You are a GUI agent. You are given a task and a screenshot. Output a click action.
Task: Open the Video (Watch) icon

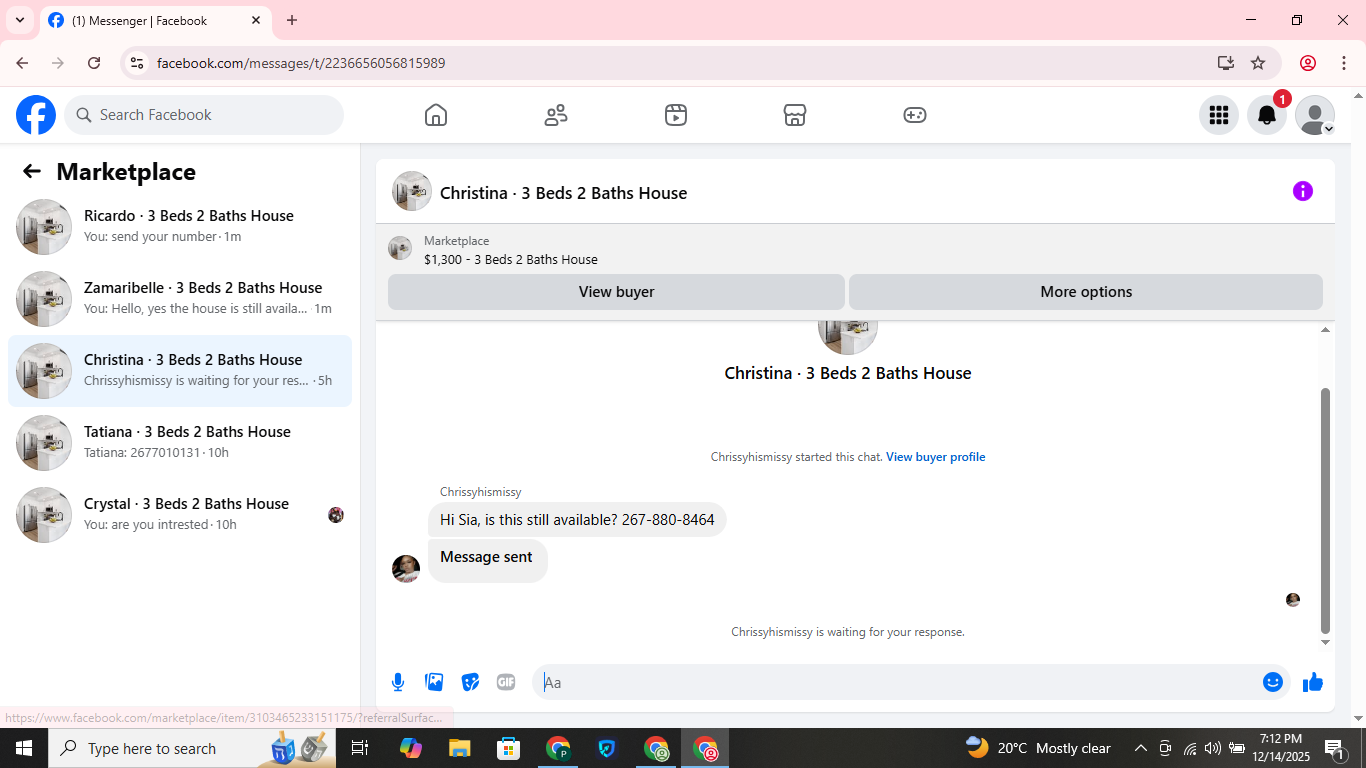(676, 115)
